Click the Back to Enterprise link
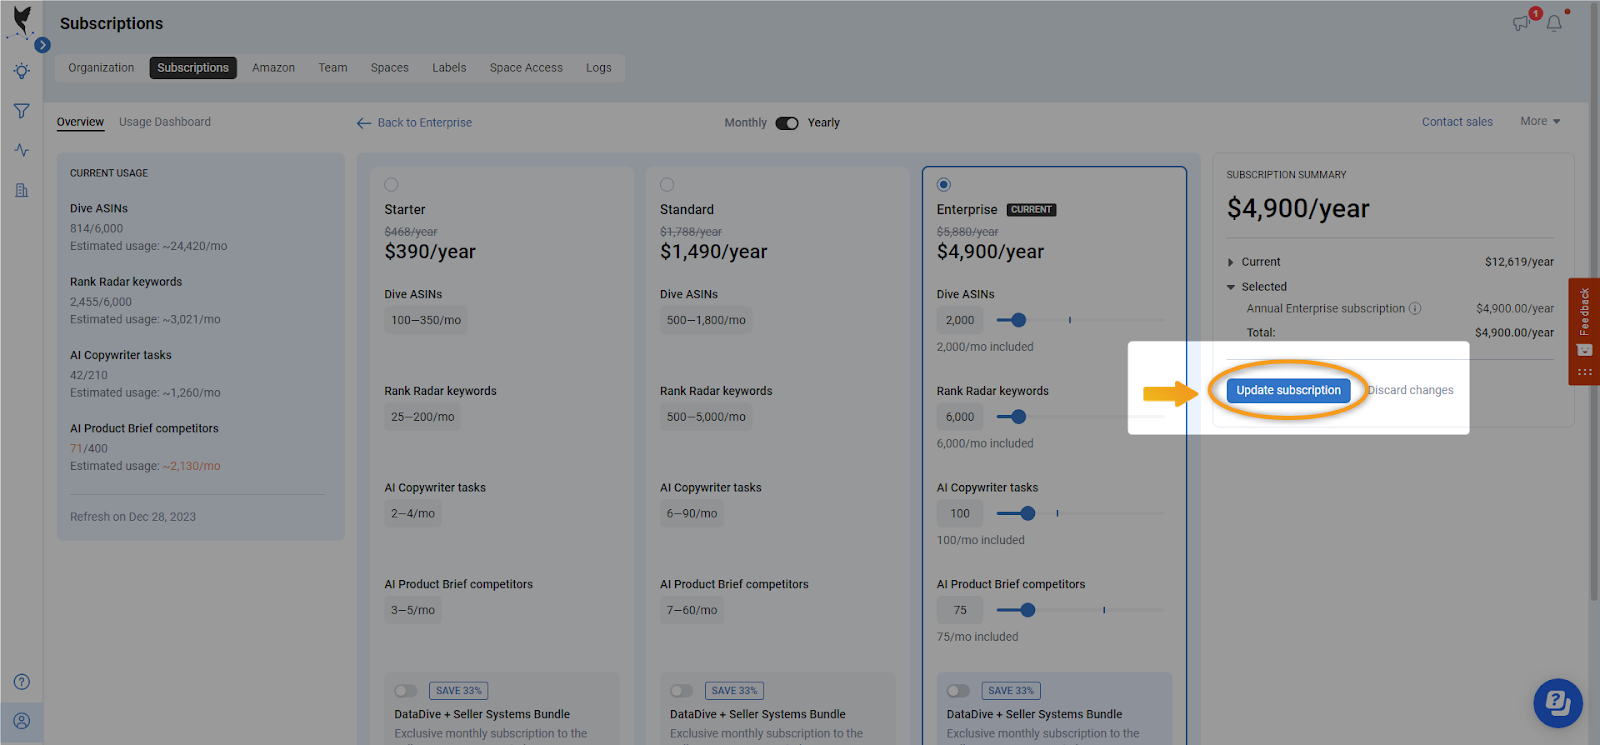The width and height of the screenshot is (1600, 745). [x=425, y=123]
